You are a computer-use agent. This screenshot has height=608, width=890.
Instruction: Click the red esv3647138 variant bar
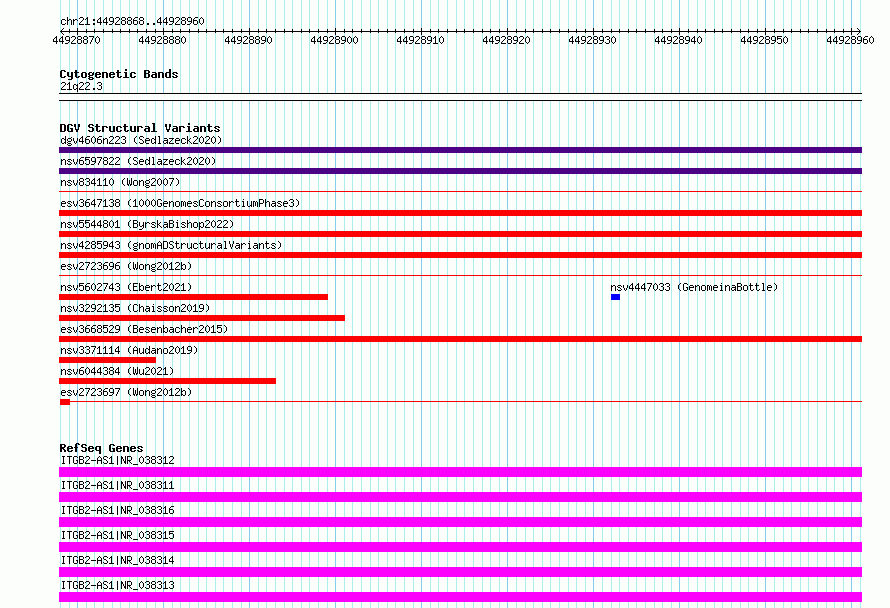click(x=460, y=213)
